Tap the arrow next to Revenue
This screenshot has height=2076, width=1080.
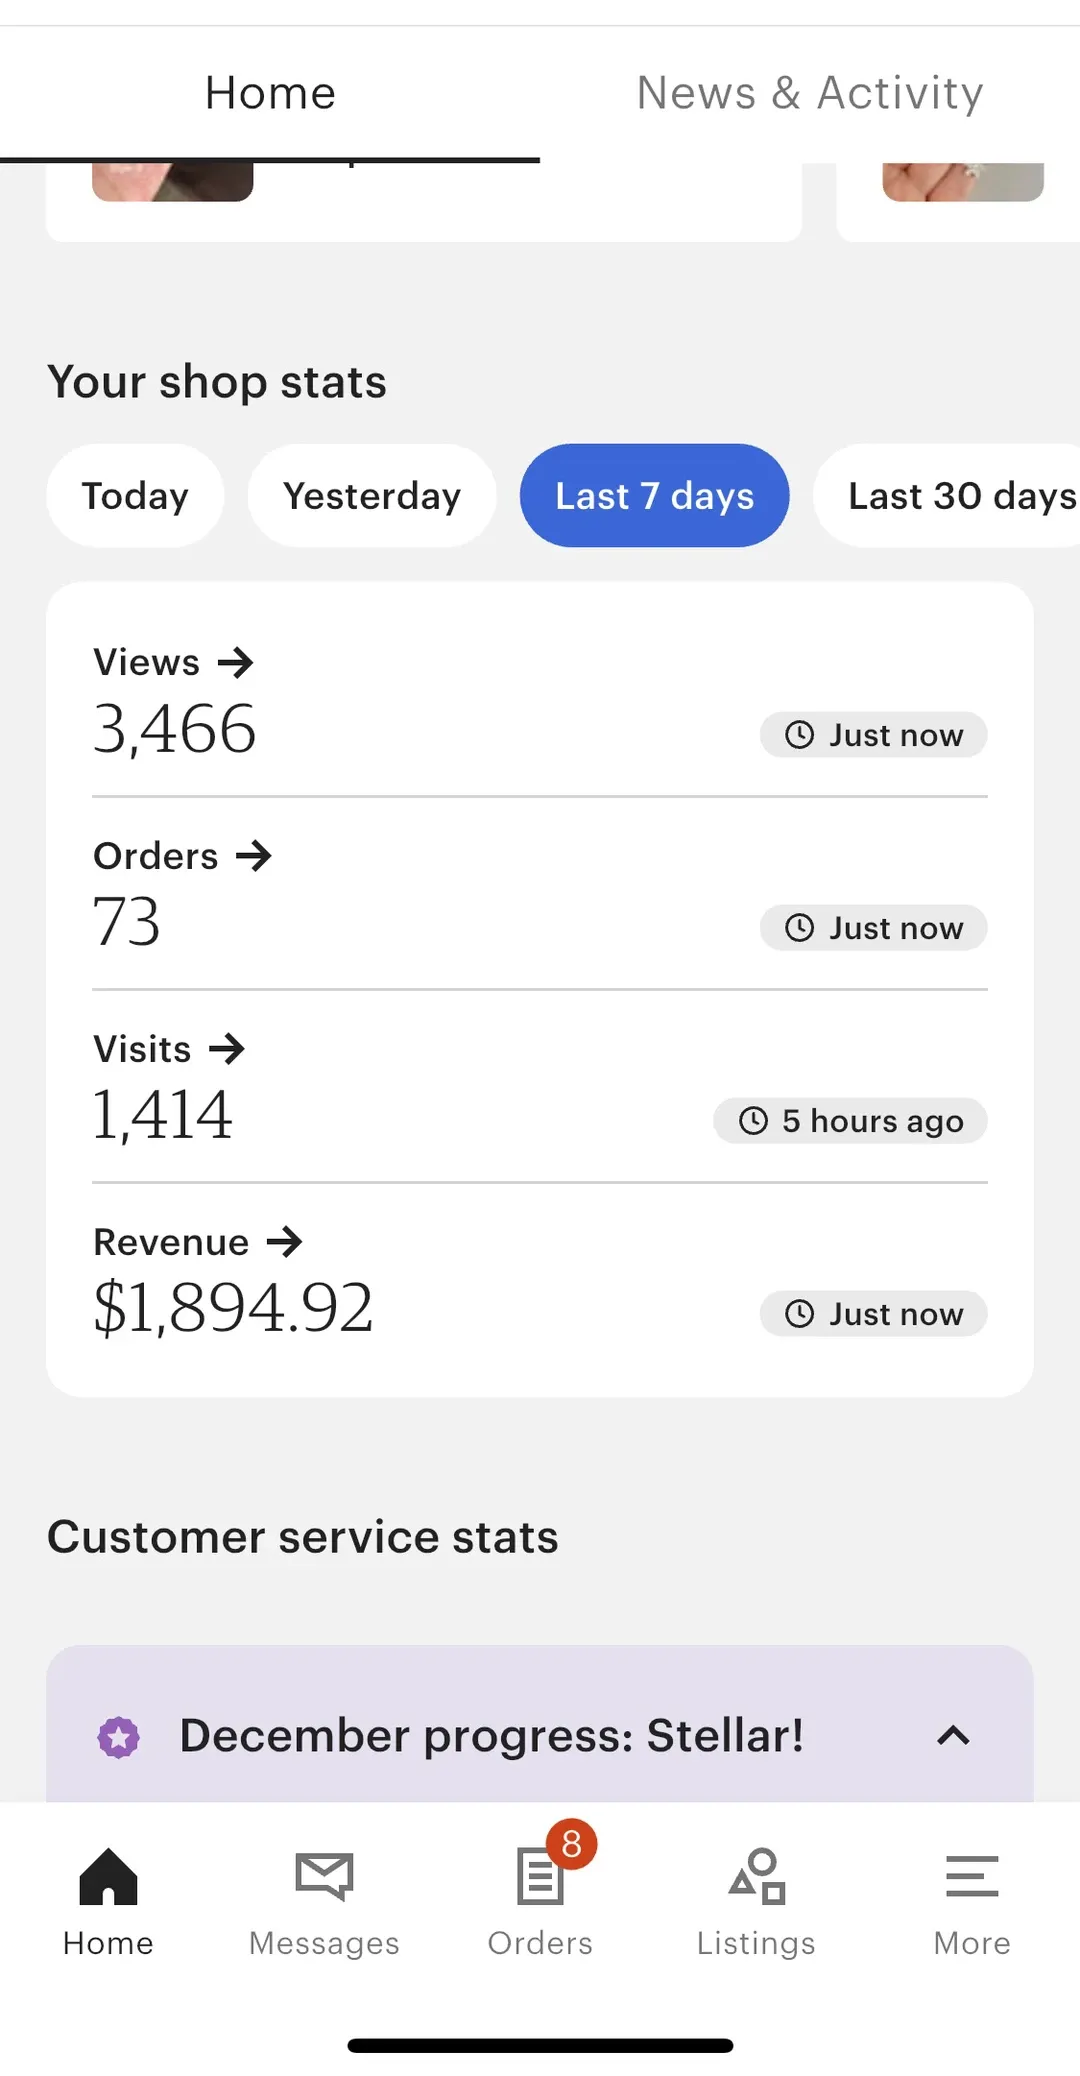285,1242
